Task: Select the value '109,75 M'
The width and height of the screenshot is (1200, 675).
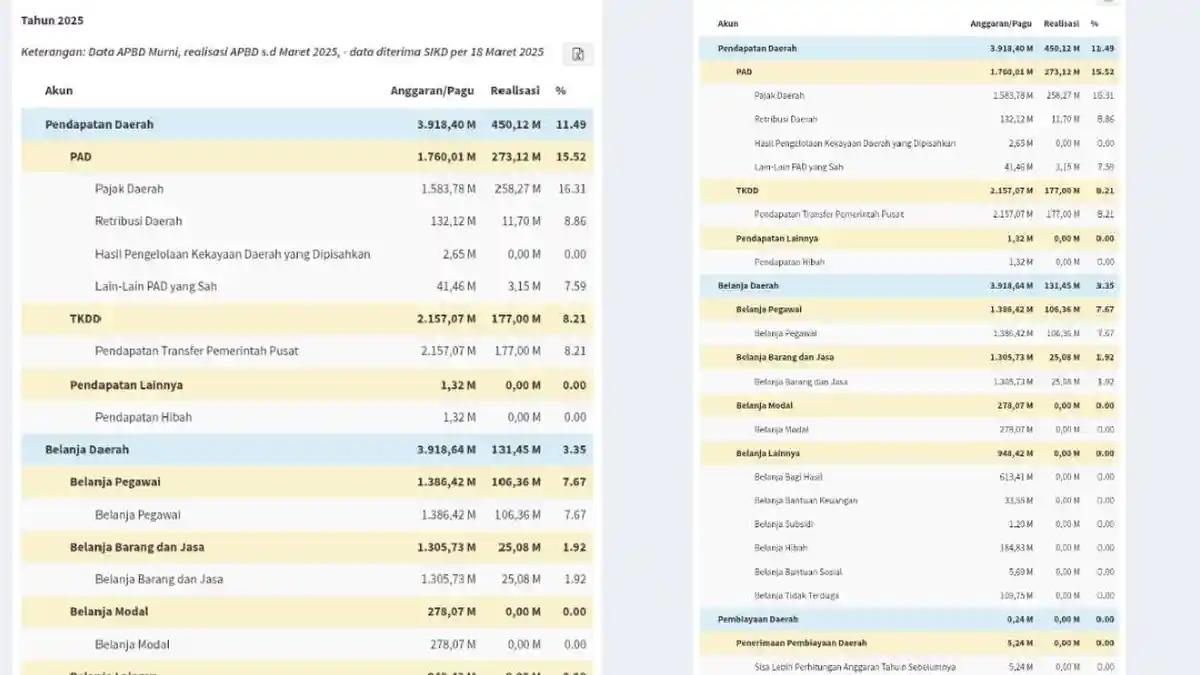Action: point(1015,596)
